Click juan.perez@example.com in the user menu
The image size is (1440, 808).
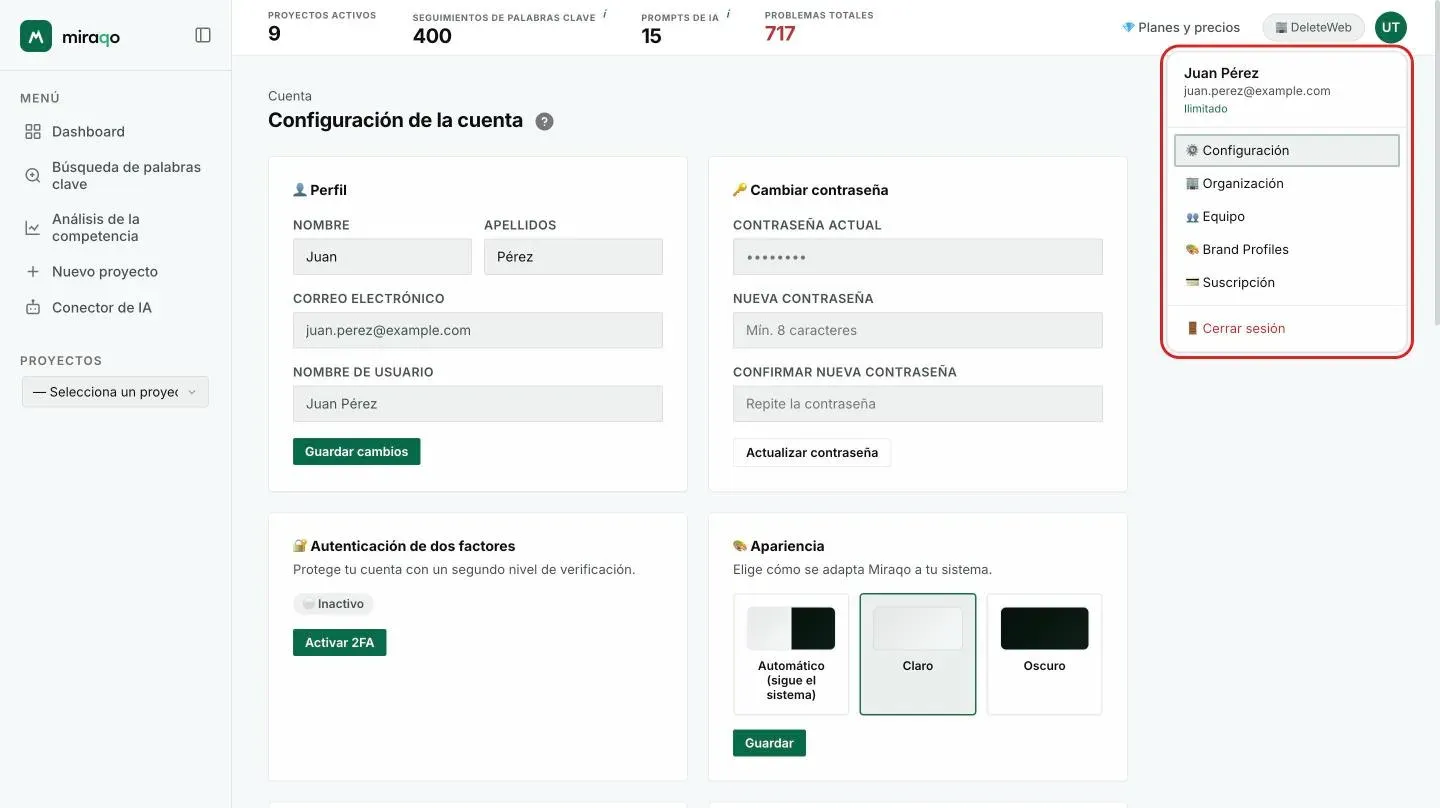point(1257,91)
